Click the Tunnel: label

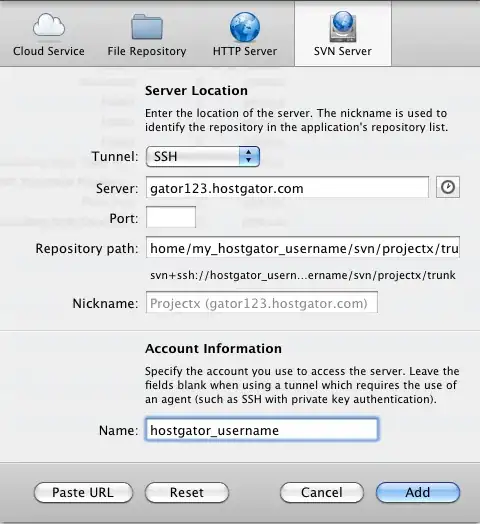115,156
